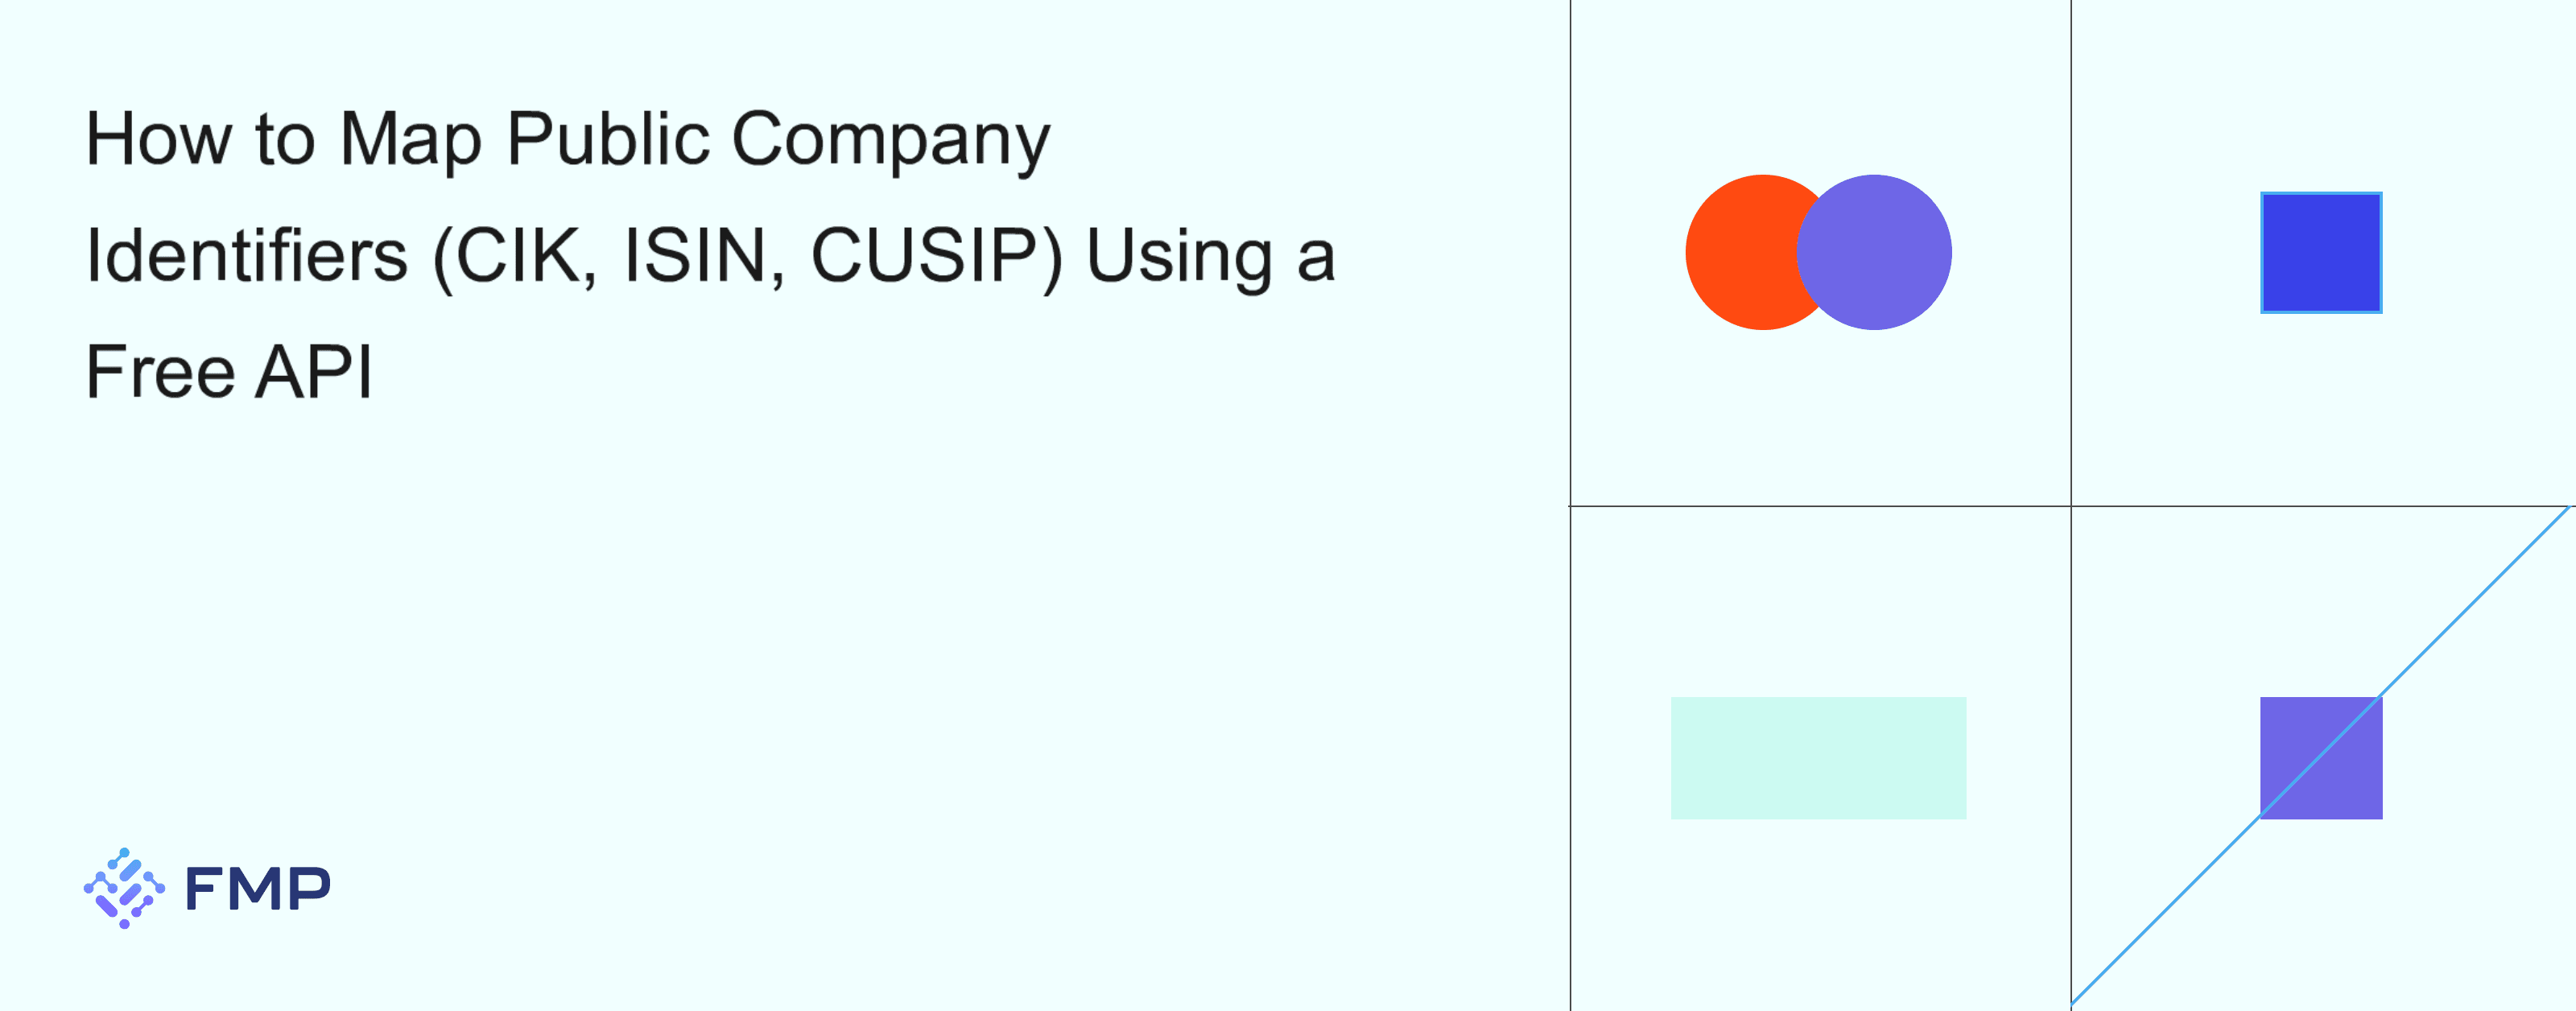
Task: Click the word "Map" in the headline
Action: 411,140
